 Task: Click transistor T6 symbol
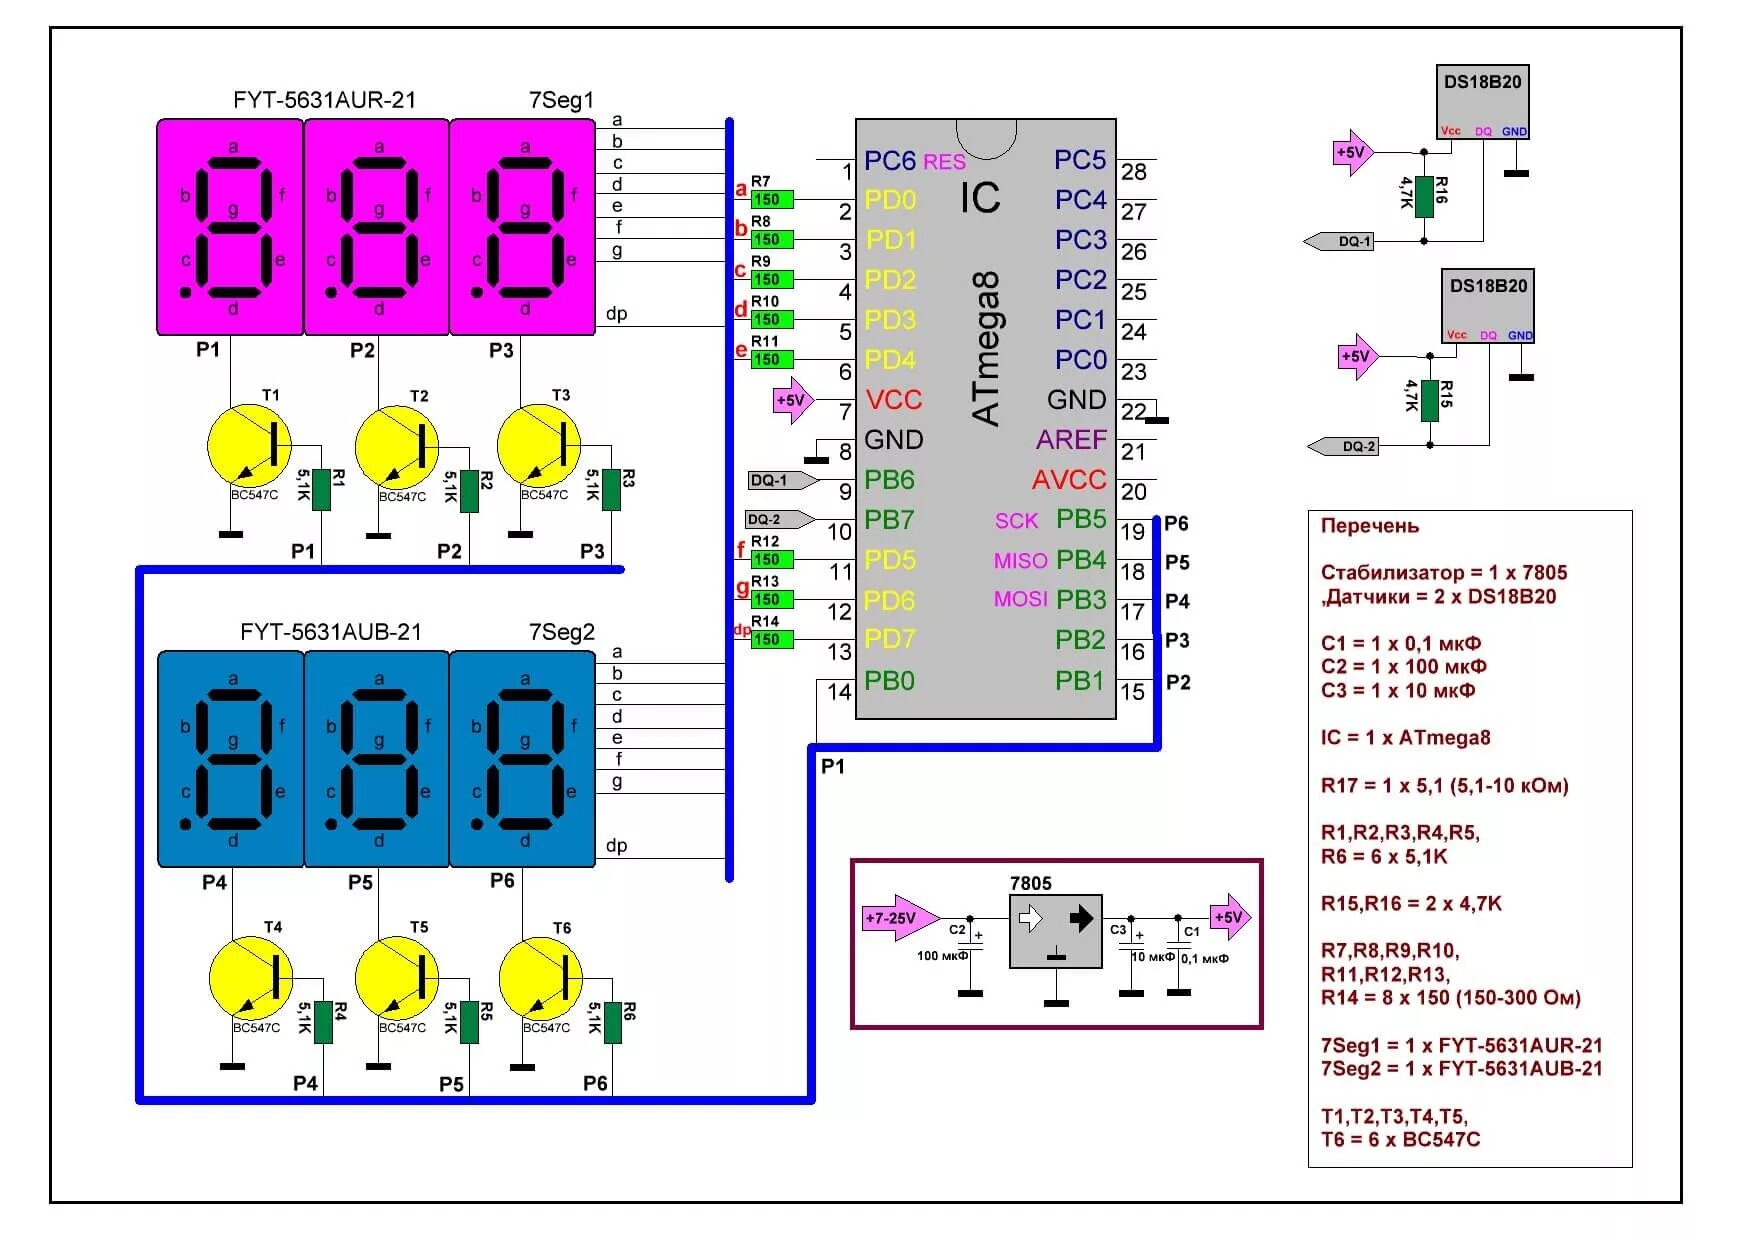point(541,978)
